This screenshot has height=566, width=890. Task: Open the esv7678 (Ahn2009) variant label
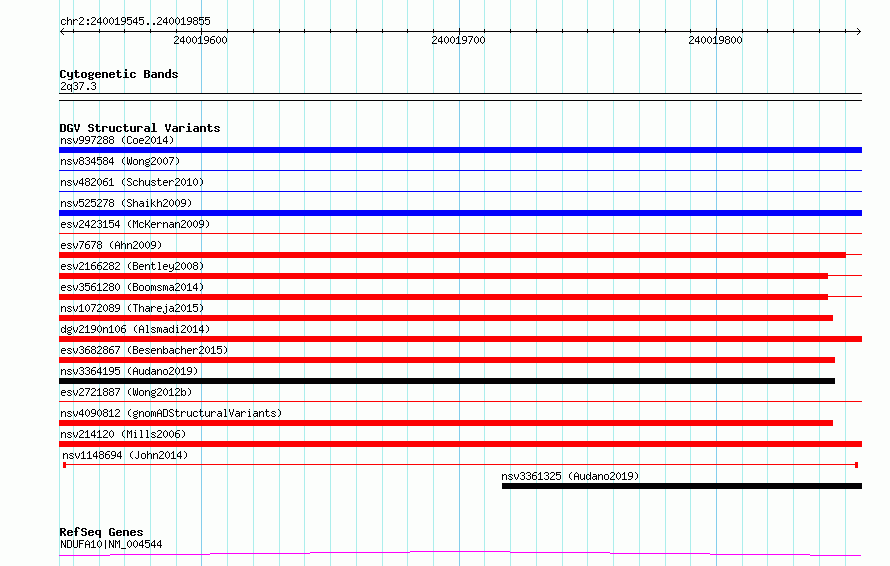pos(111,245)
